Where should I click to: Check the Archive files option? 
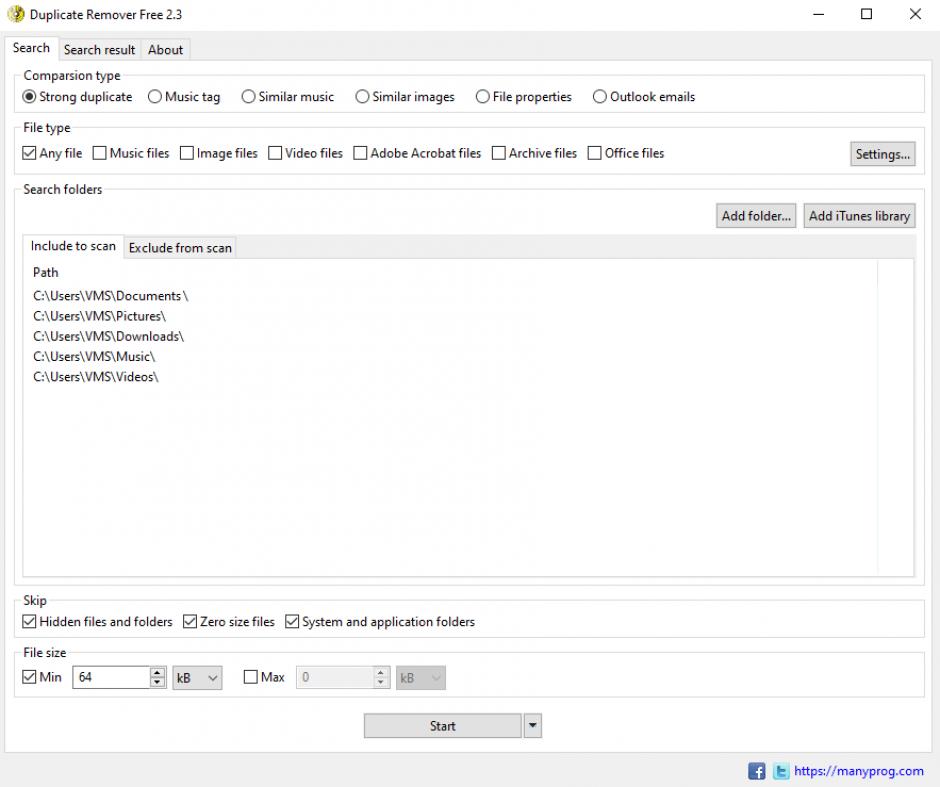tap(499, 153)
